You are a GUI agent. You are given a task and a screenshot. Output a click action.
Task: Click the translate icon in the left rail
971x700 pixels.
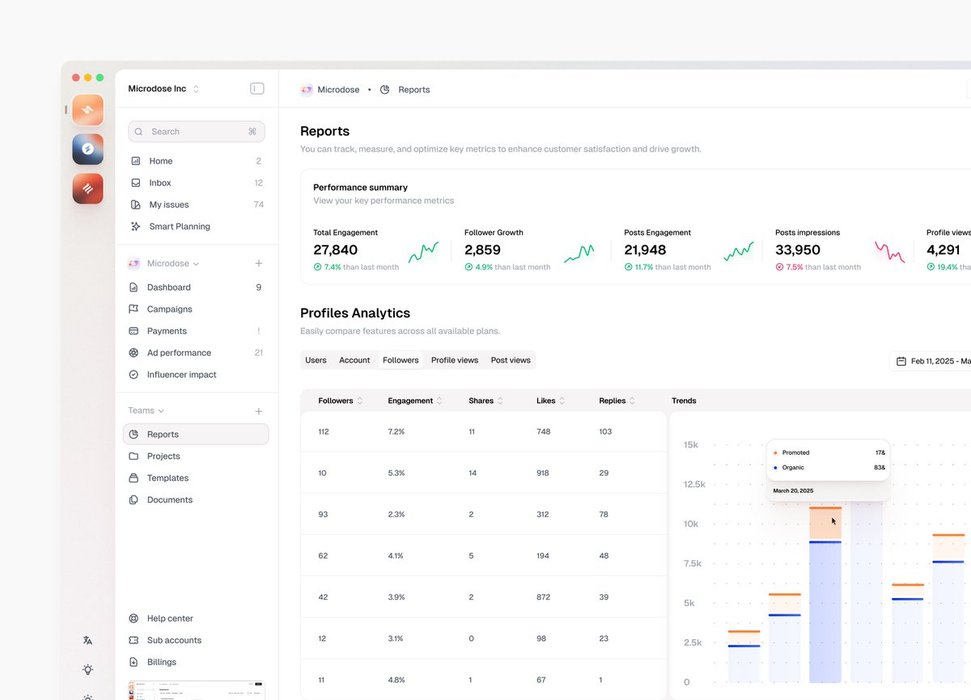[88, 640]
